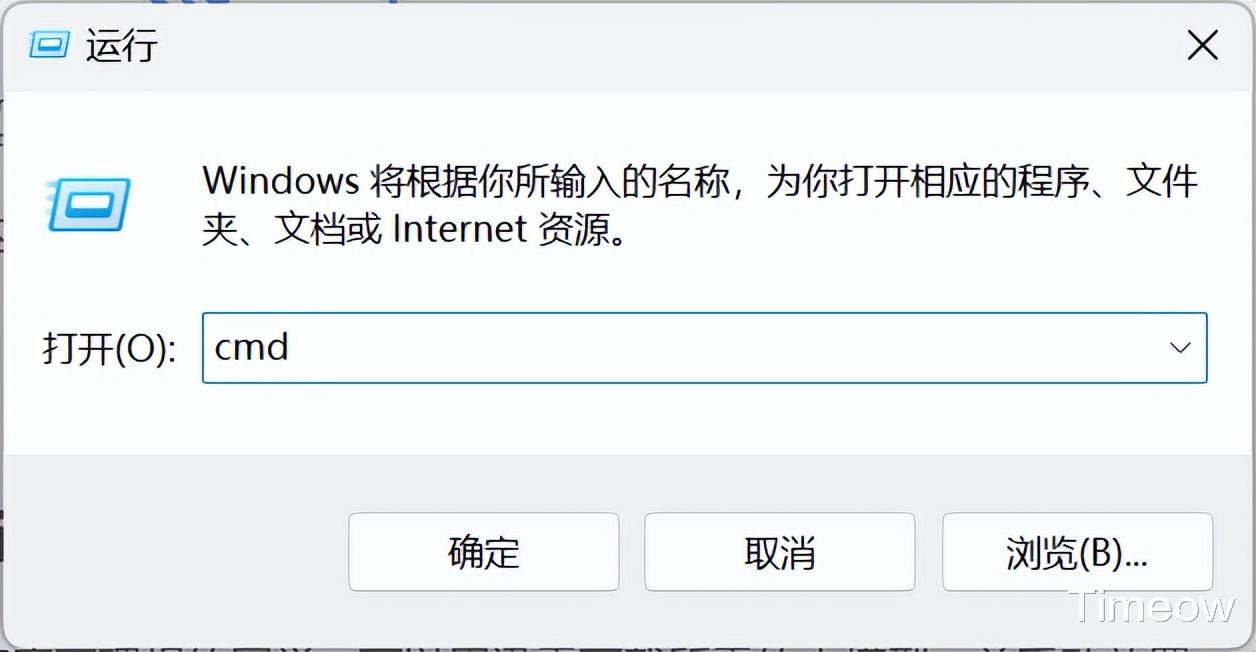1256x652 pixels.
Task: Click the typed text cmd in the box
Action: pyautogui.click(x=251, y=348)
